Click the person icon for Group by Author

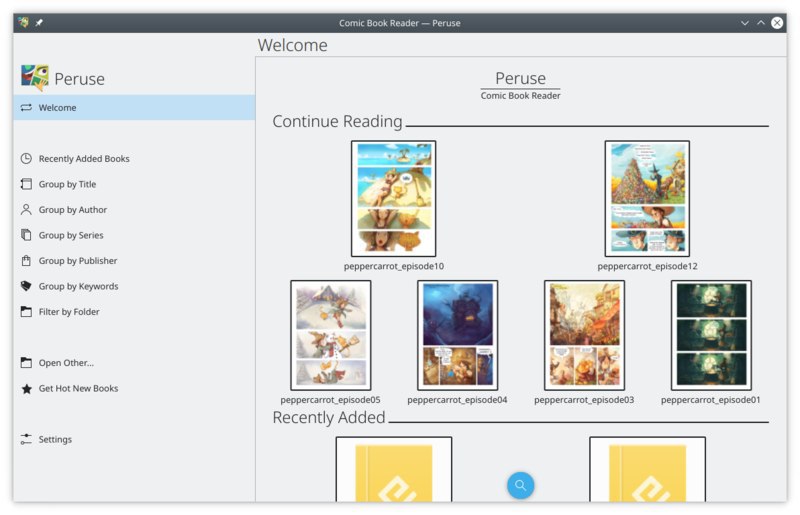pos(26,210)
